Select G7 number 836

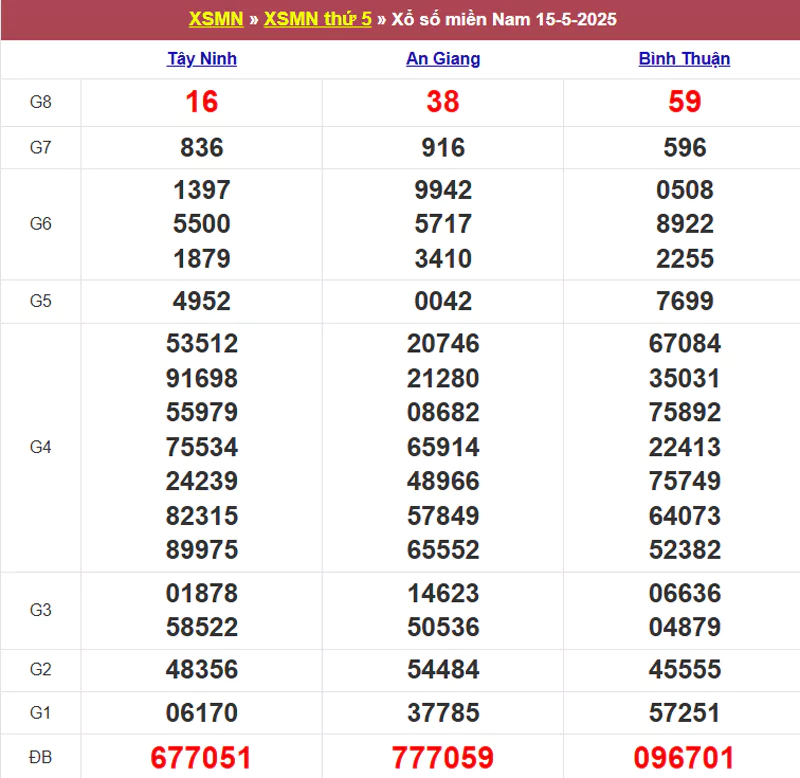(x=202, y=147)
